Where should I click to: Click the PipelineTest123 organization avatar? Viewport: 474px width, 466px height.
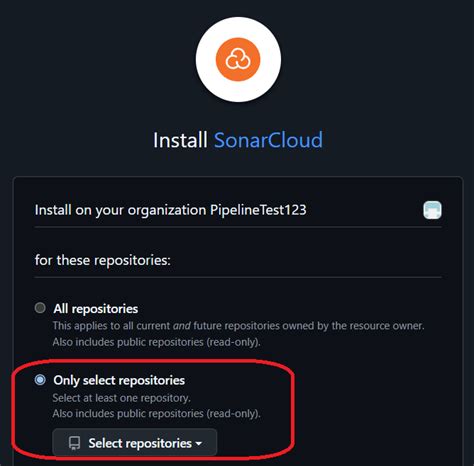tap(432, 210)
